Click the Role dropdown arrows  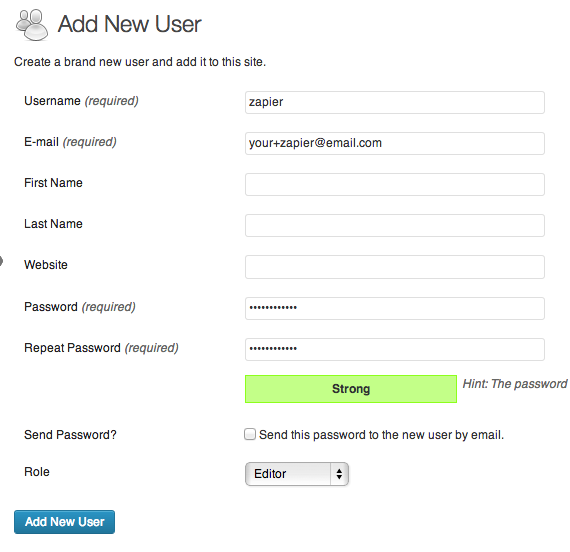pos(339,474)
